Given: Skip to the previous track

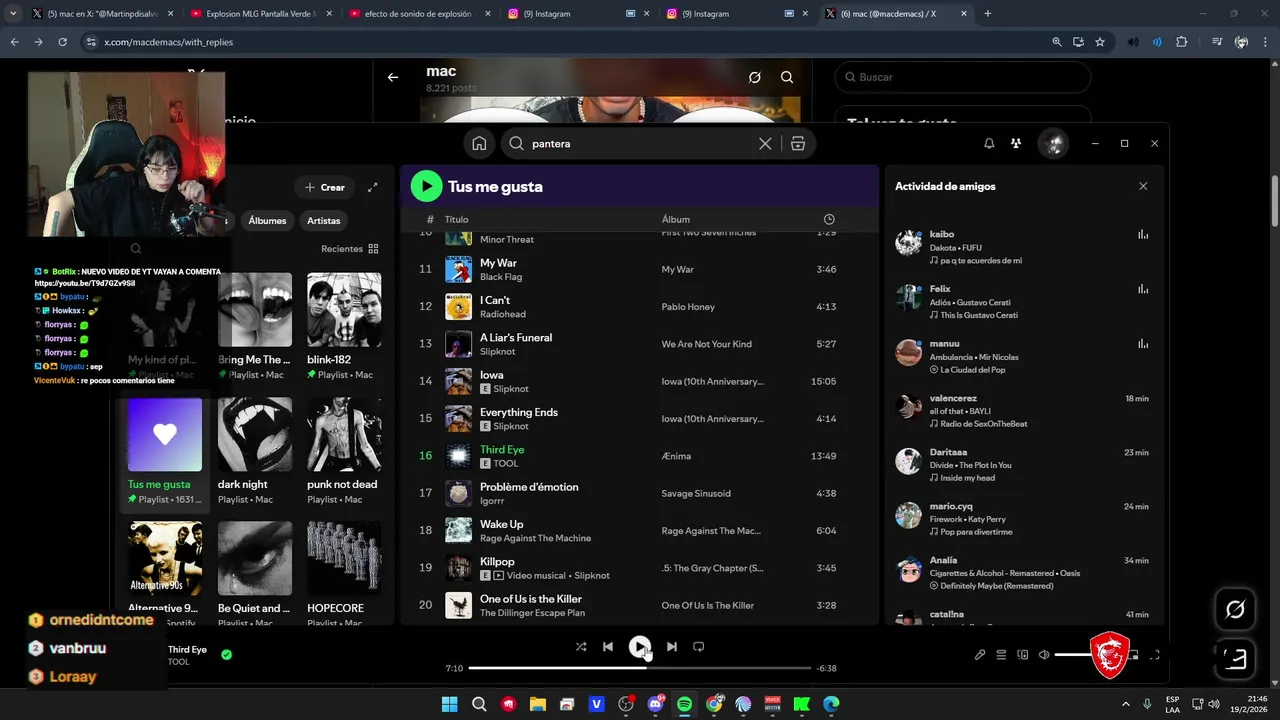Looking at the screenshot, I should (x=607, y=647).
